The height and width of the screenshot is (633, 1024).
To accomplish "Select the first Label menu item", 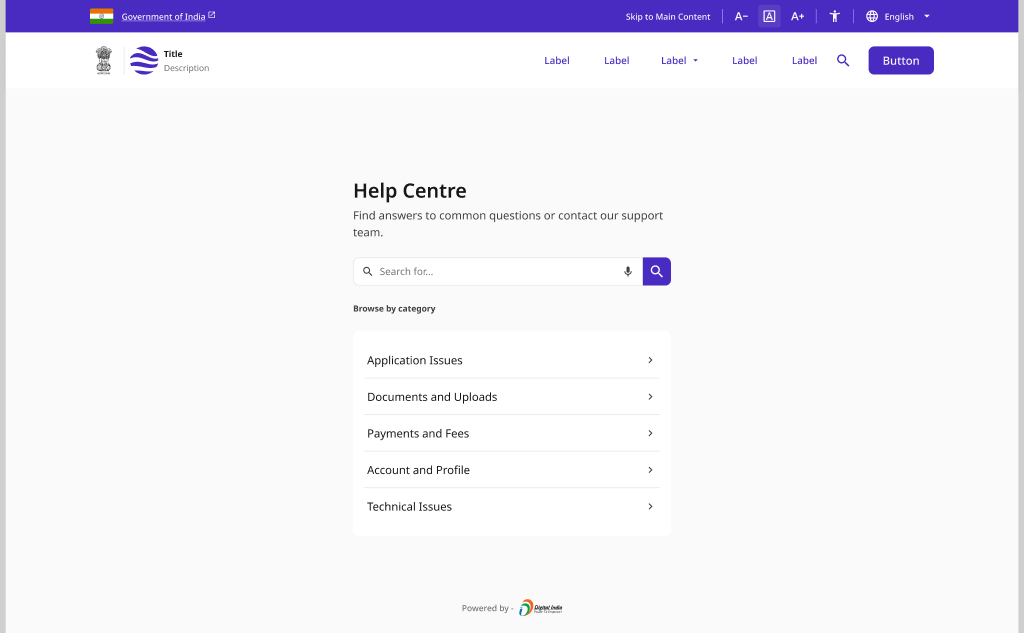I will (x=556, y=60).
